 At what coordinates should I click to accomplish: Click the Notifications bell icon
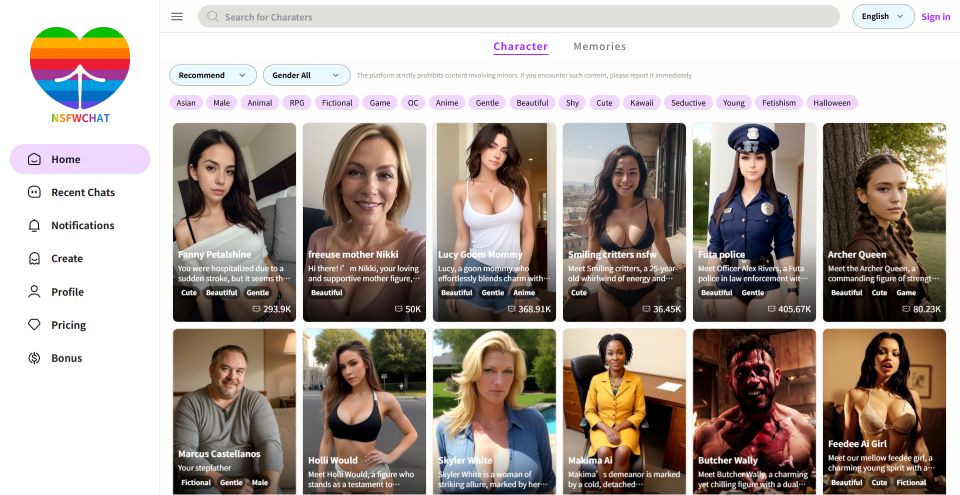click(34, 225)
